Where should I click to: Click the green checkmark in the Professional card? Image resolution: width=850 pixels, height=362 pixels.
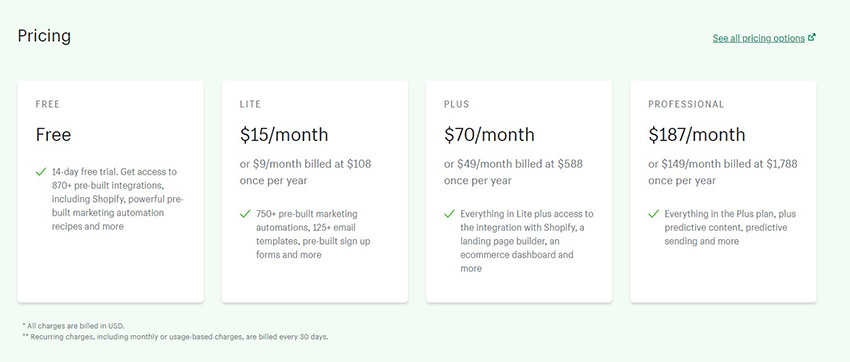pyautogui.click(x=654, y=214)
